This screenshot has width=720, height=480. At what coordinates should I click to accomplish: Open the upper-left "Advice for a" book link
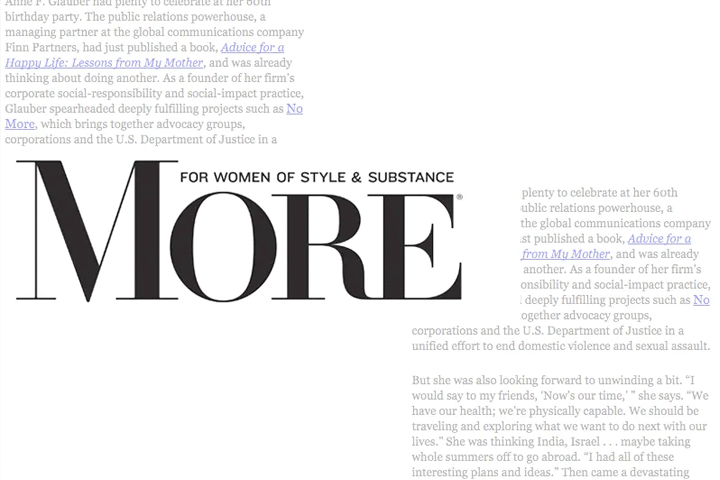[253, 47]
